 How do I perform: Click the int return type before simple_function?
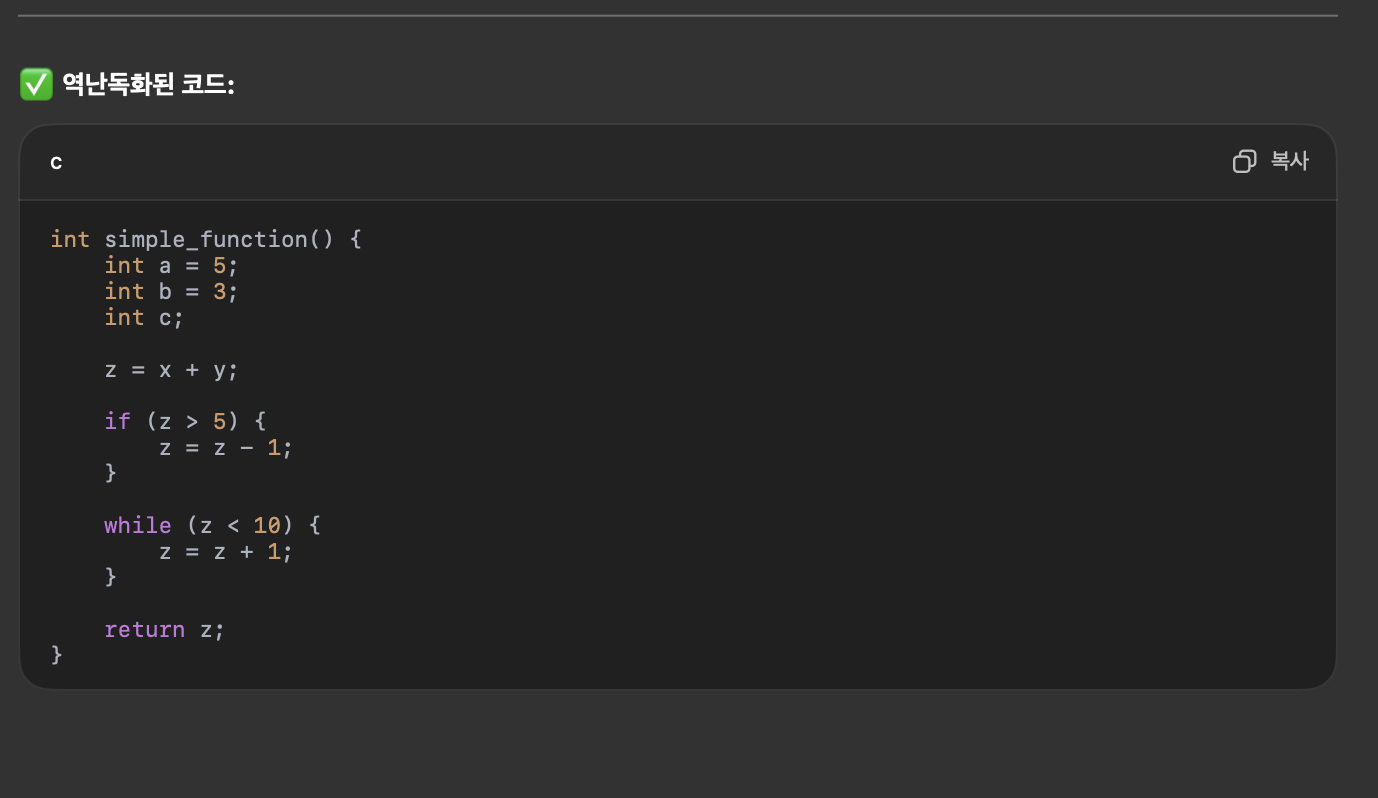point(70,240)
